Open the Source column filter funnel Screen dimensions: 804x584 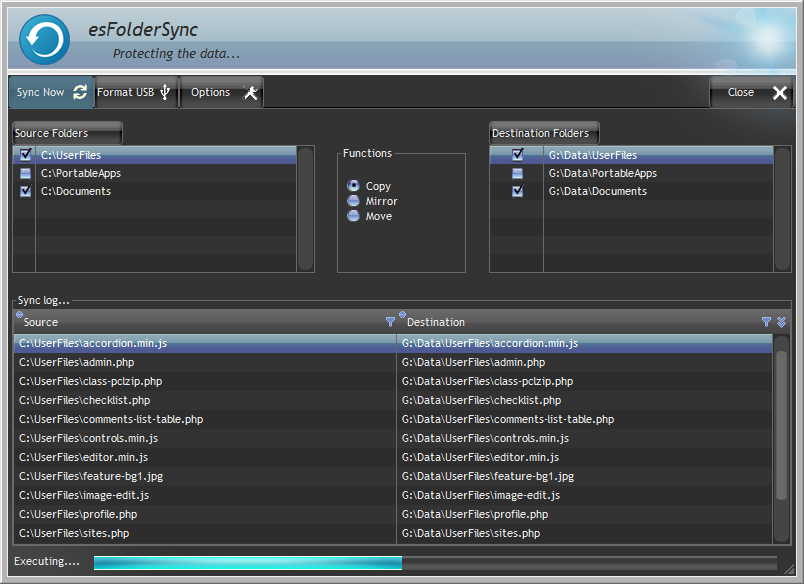pos(390,322)
